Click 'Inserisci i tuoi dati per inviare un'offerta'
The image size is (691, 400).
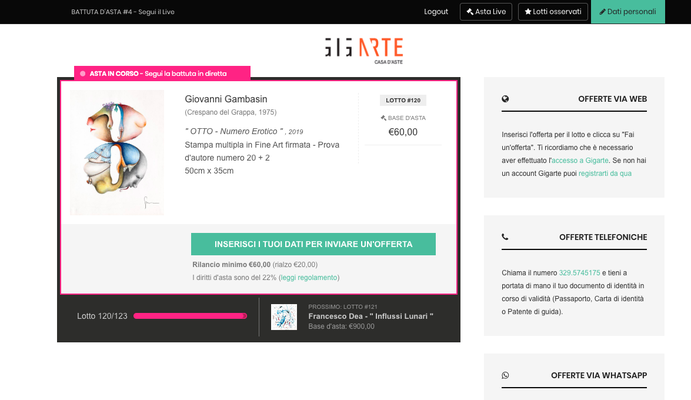click(313, 244)
